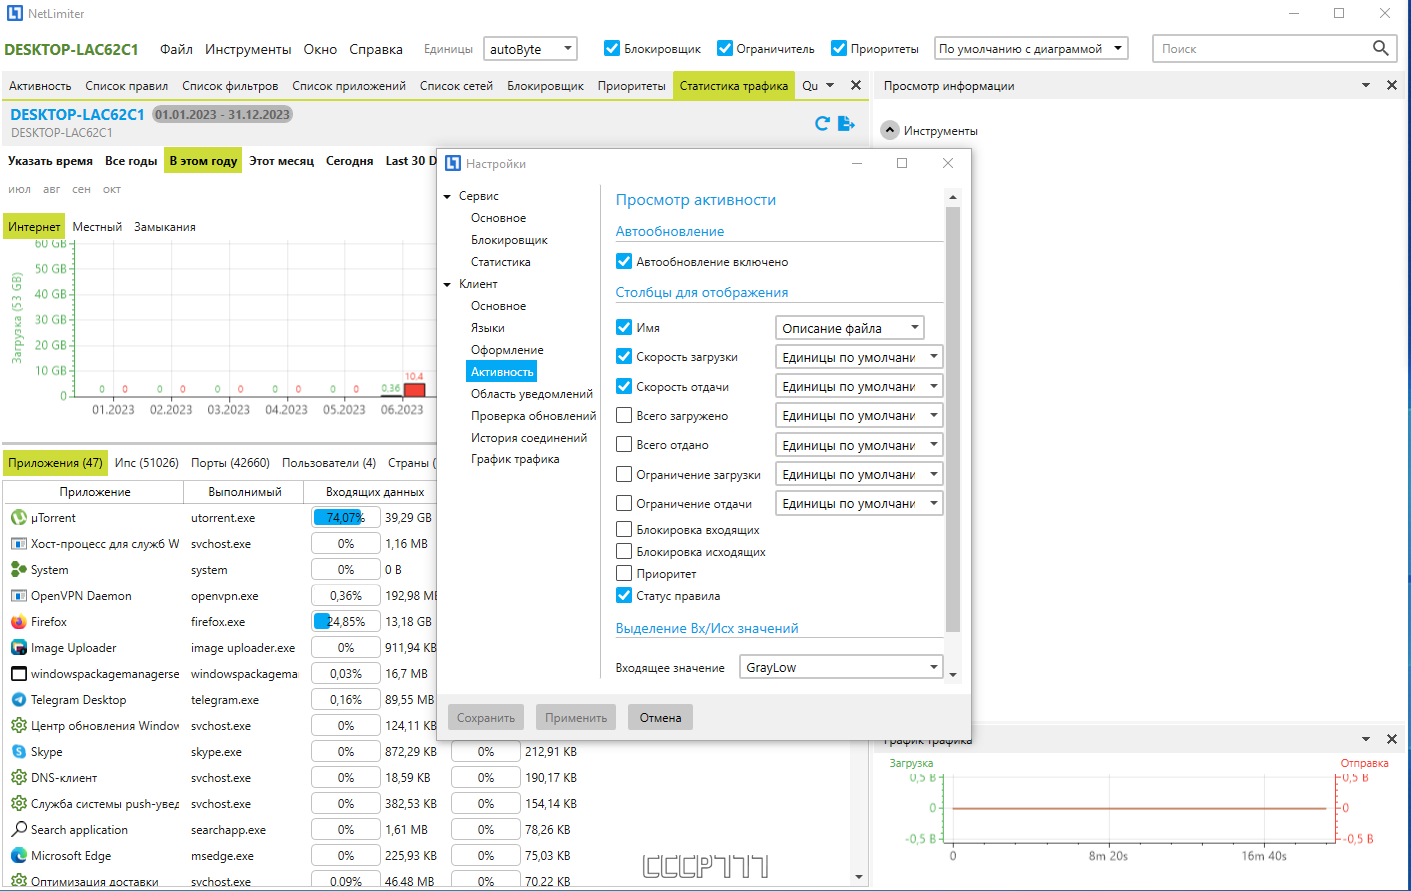
Task: Open the autoByte units dropdown
Action: click(x=530, y=48)
